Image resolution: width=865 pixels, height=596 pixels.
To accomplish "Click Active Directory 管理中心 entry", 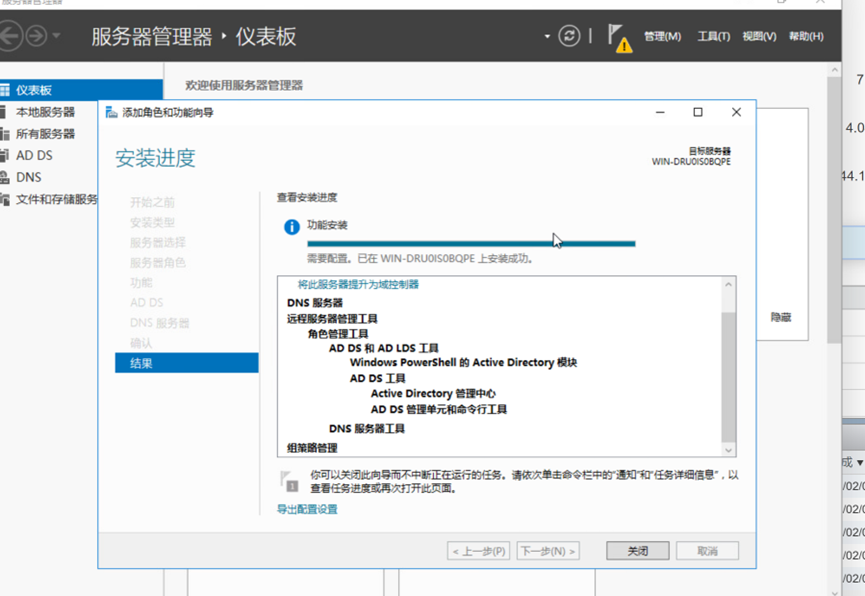I will 433,393.
